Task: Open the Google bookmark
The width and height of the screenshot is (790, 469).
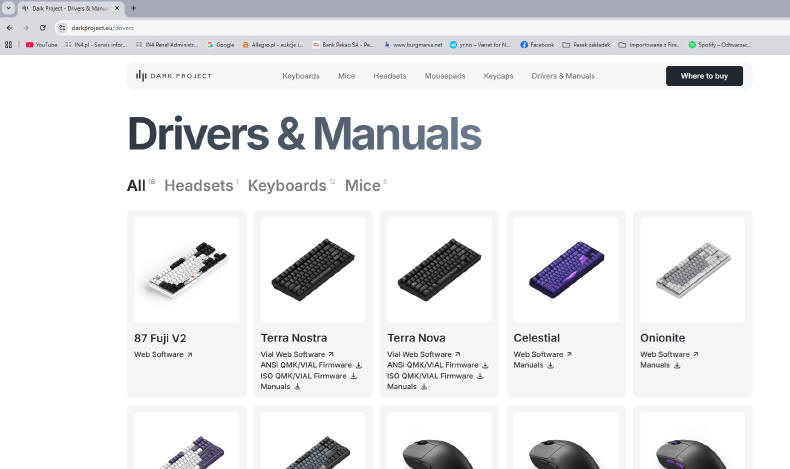Action: click(x=220, y=45)
